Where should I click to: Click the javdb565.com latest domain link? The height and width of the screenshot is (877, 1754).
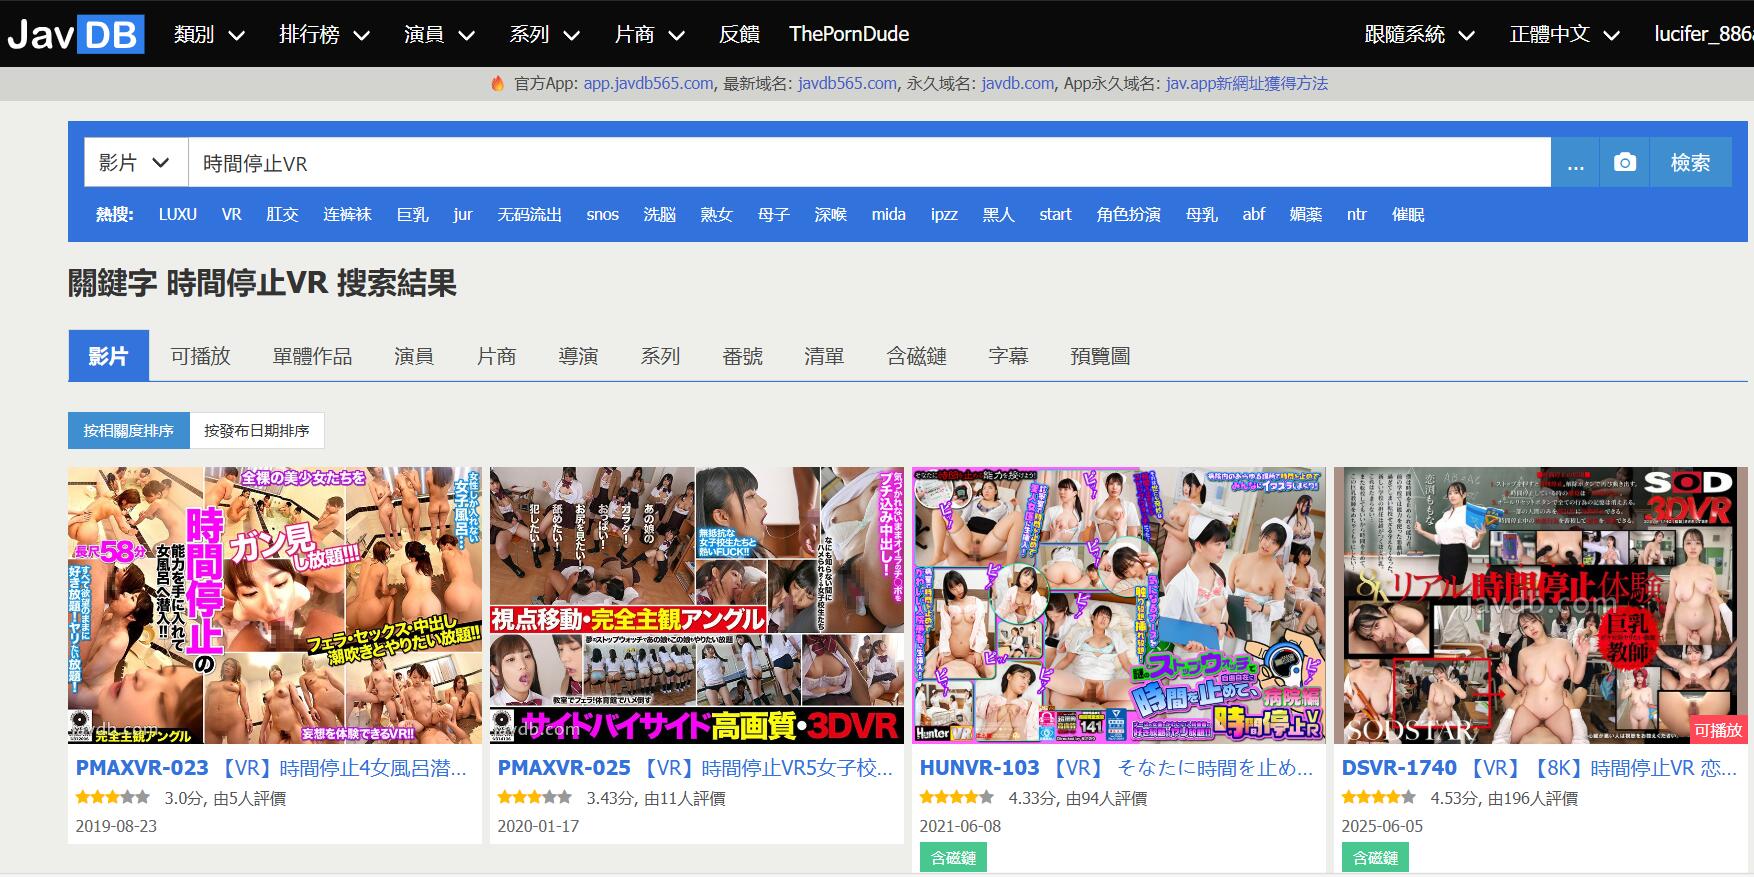(847, 84)
